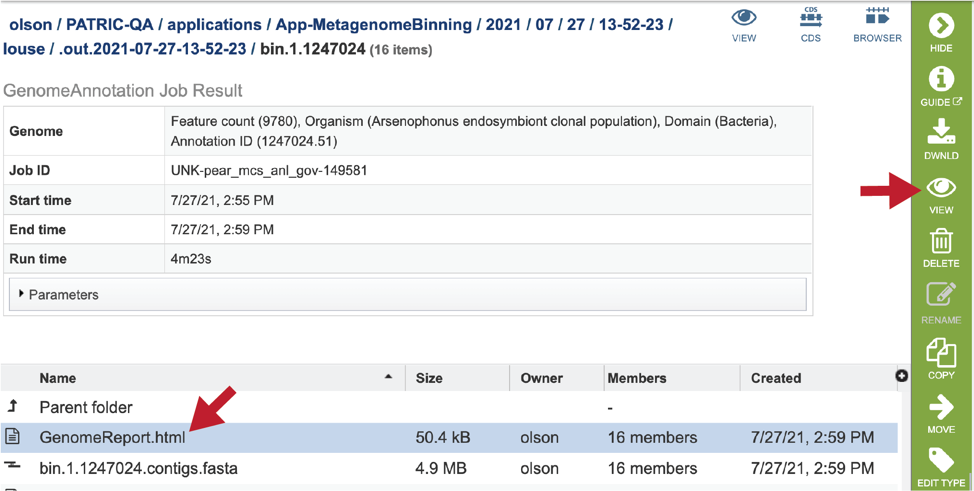The width and height of the screenshot is (974, 491).
Task: Click the top VIEW eye icon beside CDS
Action: (x=744, y=17)
